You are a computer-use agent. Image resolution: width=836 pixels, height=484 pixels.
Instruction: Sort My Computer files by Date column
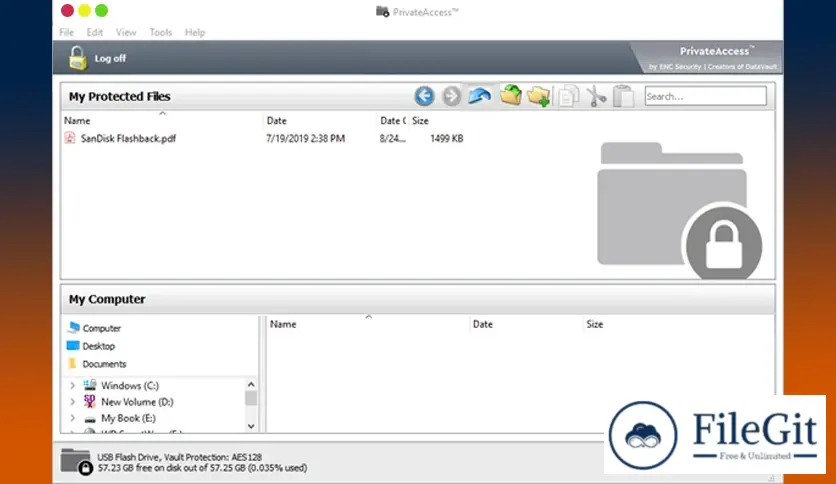(x=483, y=325)
